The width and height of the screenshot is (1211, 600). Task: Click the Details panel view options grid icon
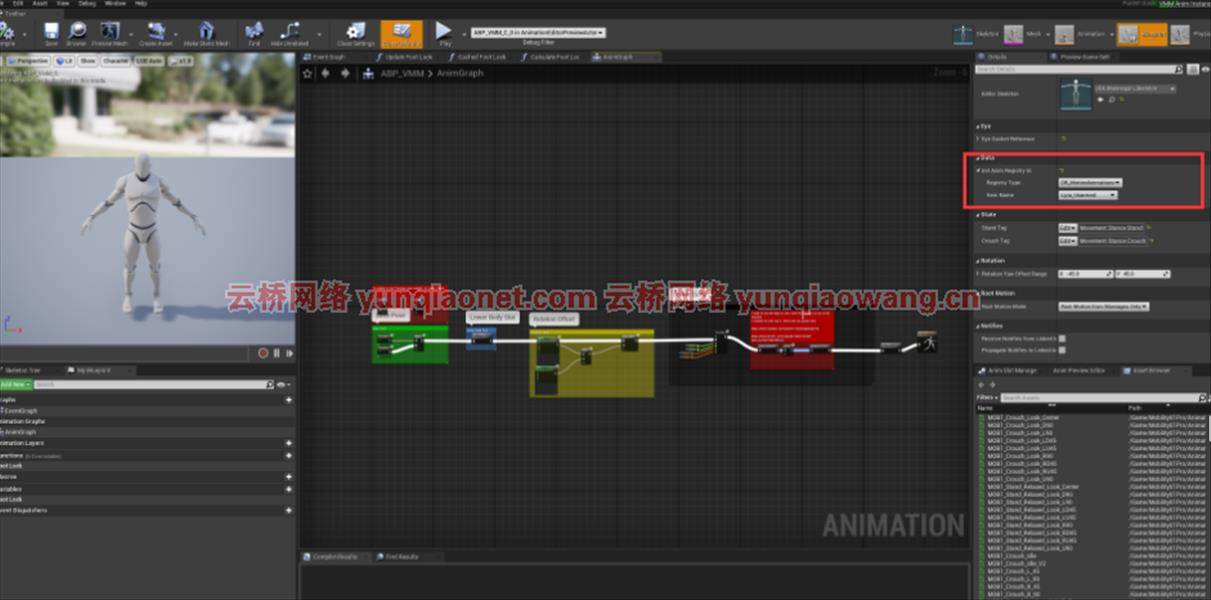coord(1194,69)
